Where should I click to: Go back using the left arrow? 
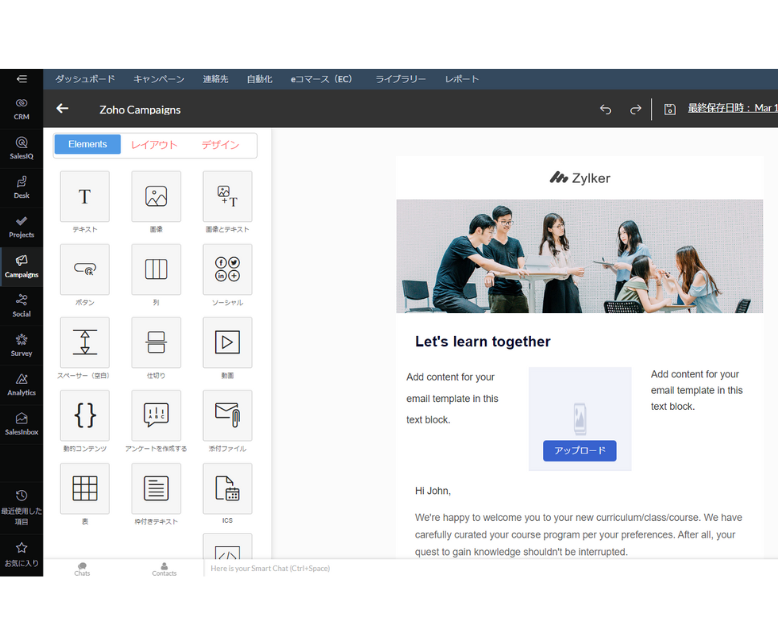(63, 109)
